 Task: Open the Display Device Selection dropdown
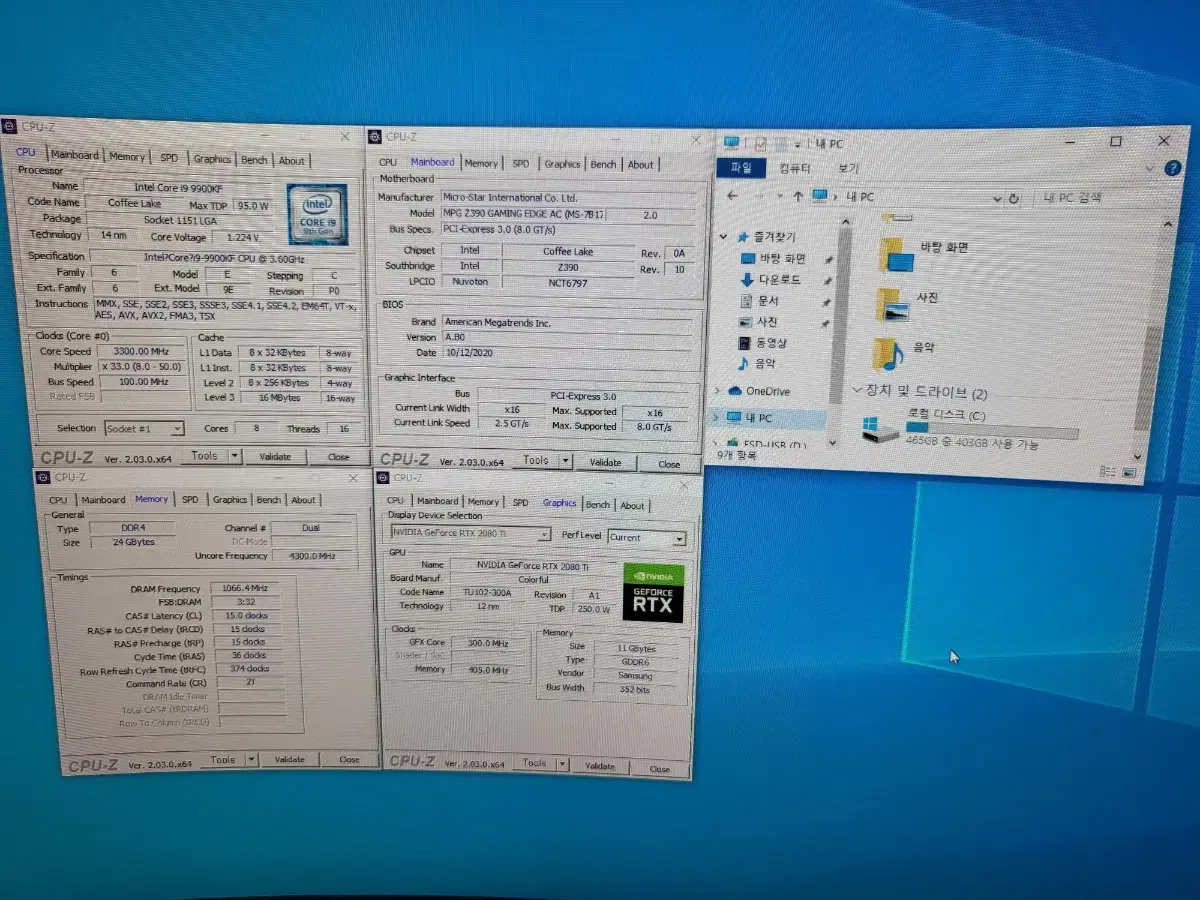(544, 534)
